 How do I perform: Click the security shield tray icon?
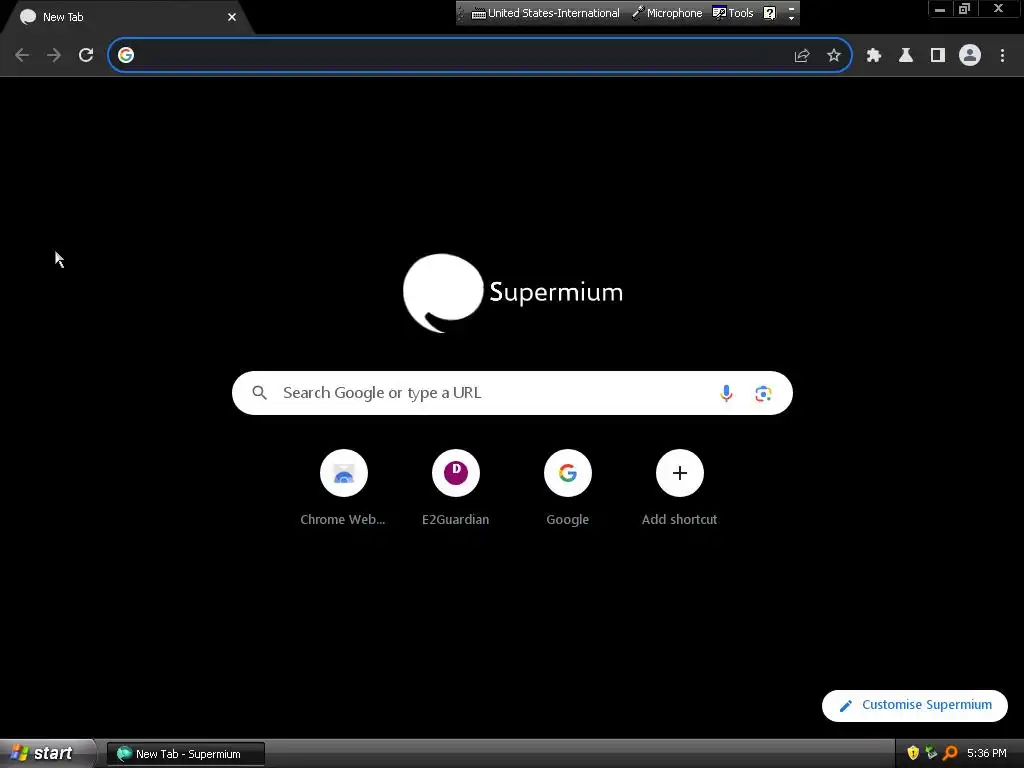[913, 753]
